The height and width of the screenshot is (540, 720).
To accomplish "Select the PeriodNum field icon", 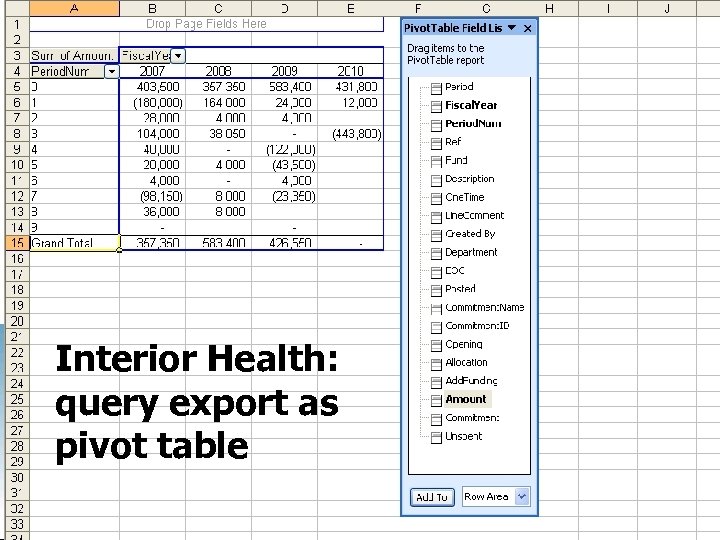I will (436, 125).
